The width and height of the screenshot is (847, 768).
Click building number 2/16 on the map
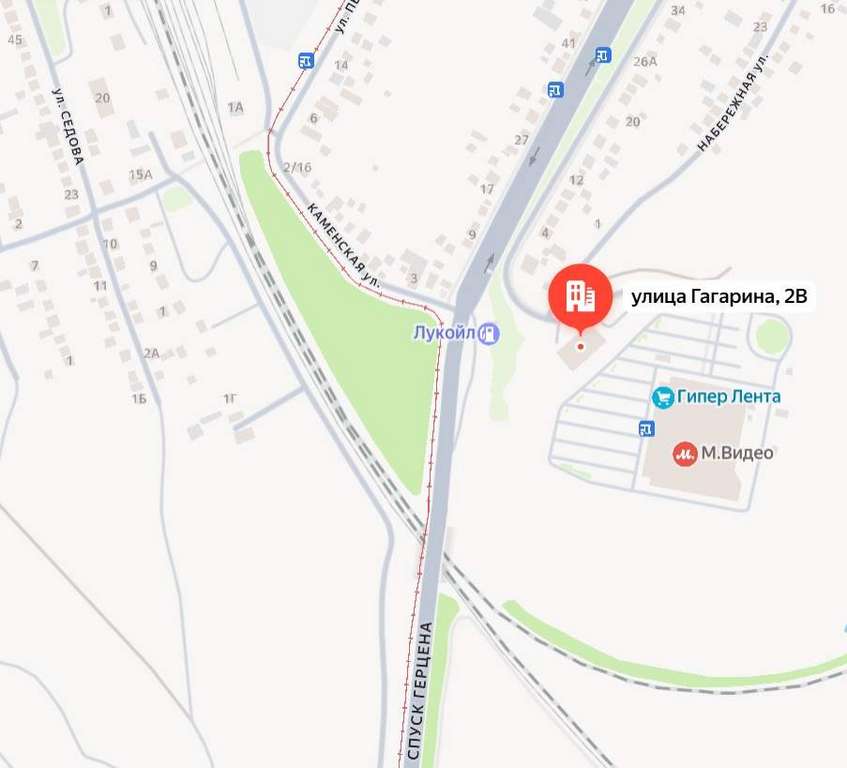(x=298, y=167)
